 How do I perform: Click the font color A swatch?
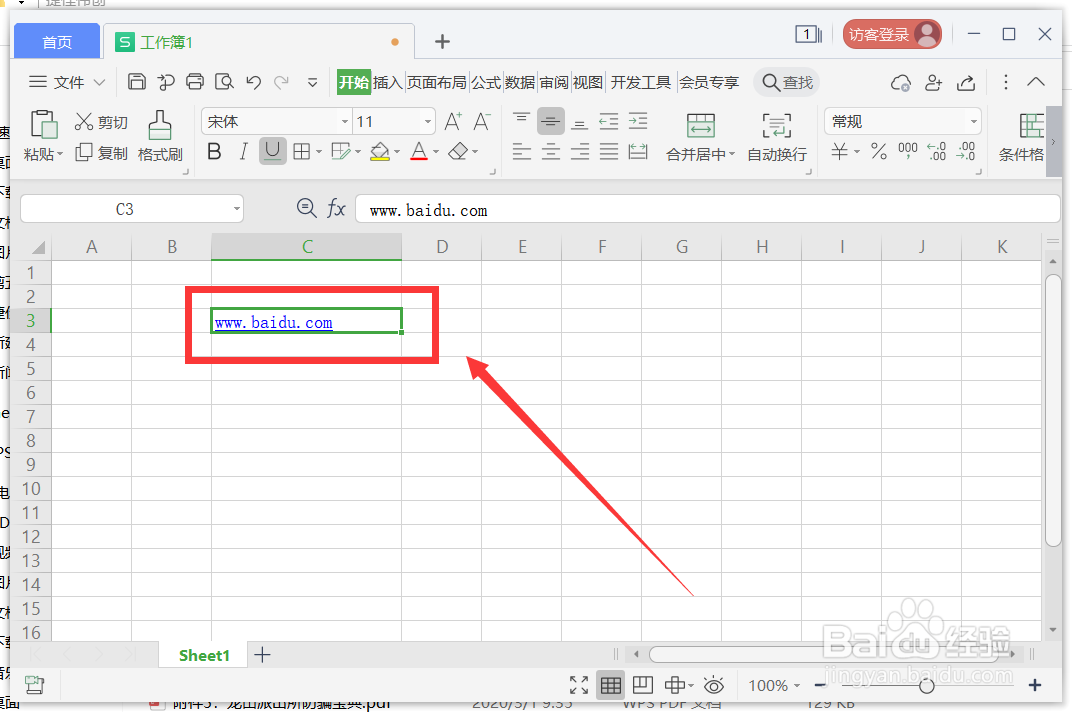(419, 152)
